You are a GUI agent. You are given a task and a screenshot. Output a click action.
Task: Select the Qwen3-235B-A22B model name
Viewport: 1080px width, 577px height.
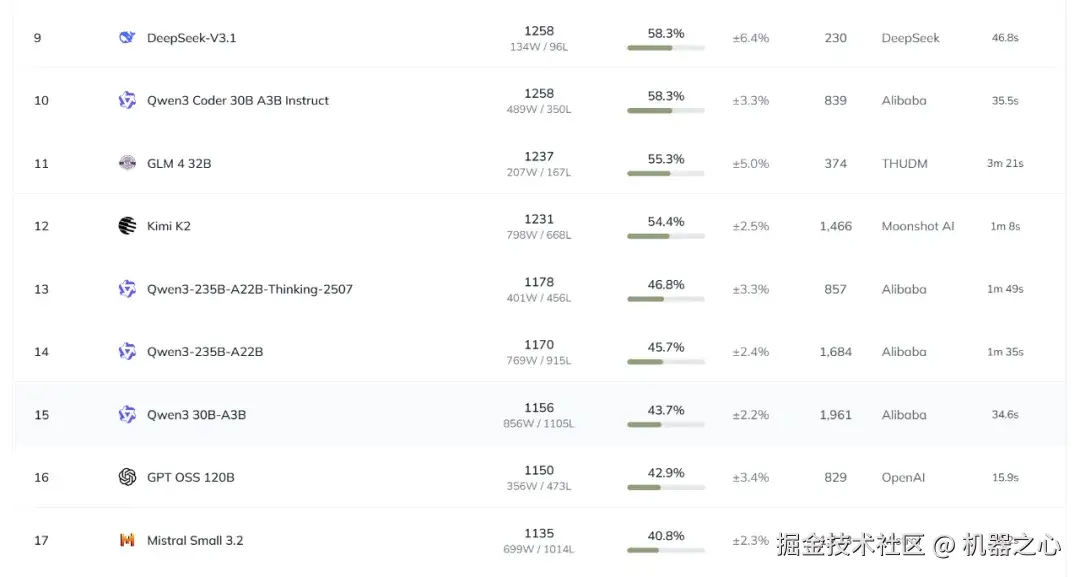tap(205, 352)
